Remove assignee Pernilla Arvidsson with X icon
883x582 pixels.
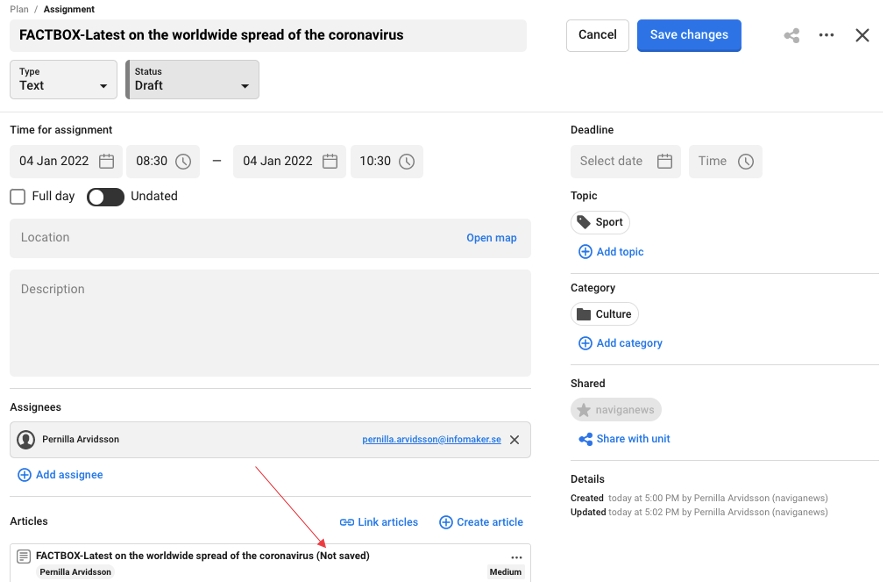514,440
